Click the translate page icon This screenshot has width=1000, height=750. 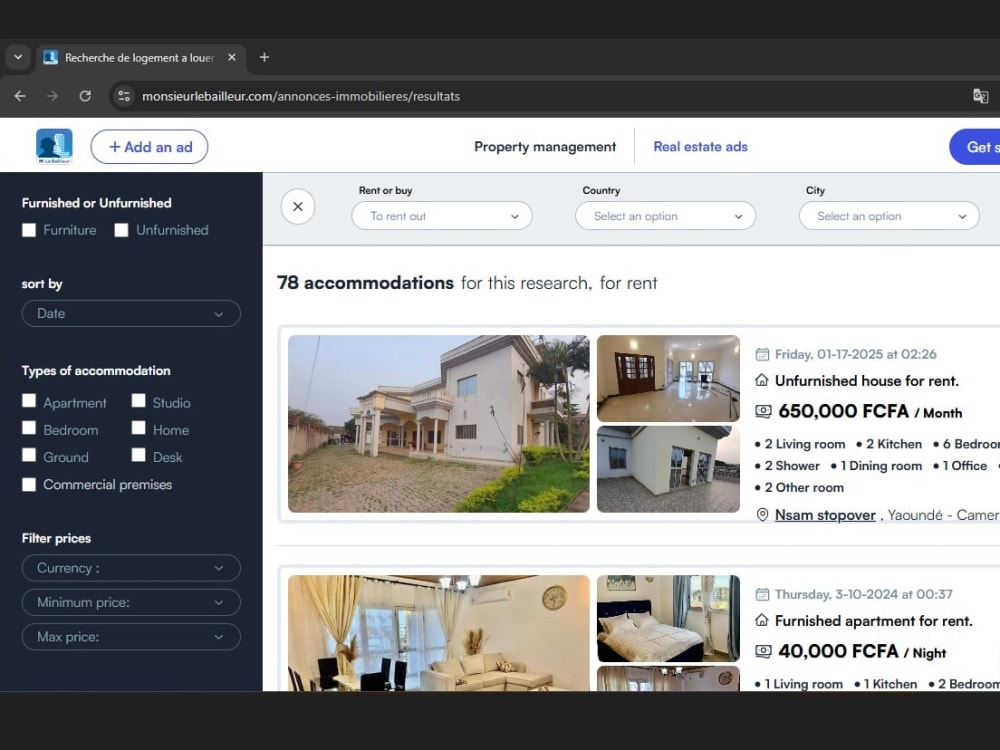[x=980, y=96]
